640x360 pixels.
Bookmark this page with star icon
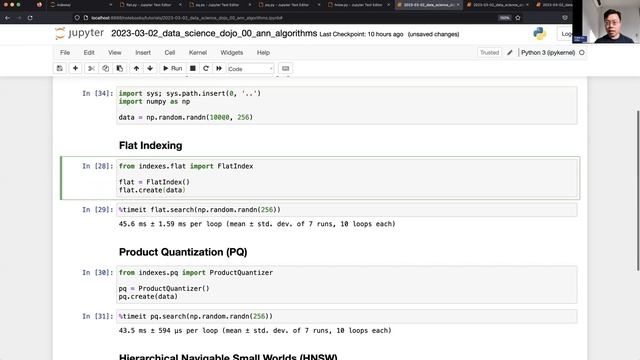(518, 18)
